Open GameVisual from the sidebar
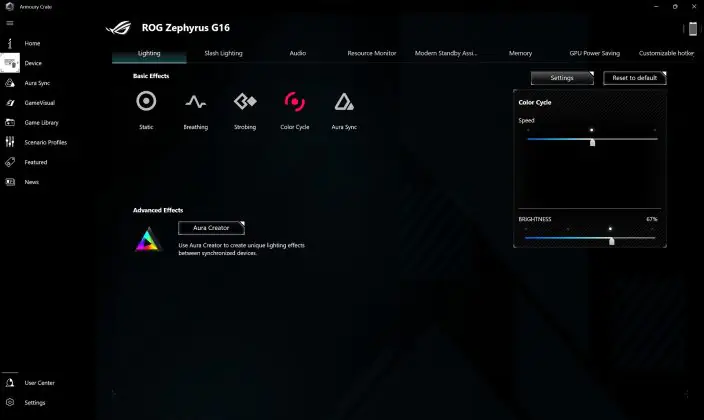The height and width of the screenshot is (420, 704). [40, 103]
